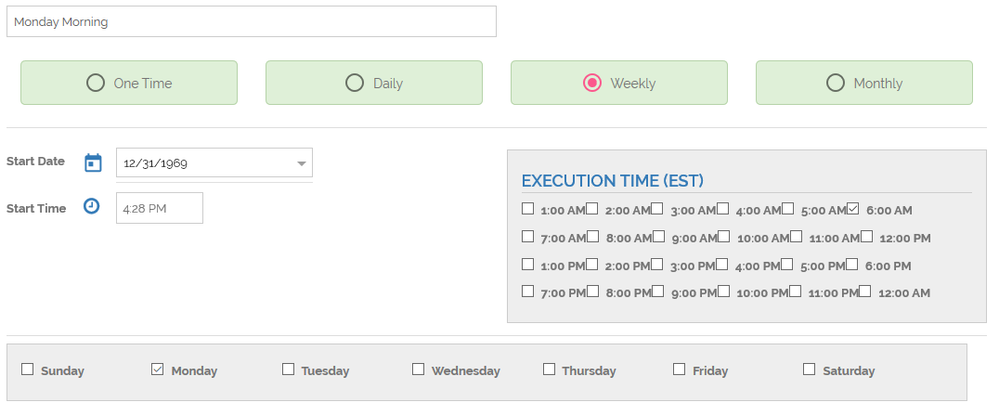Tick the Saturday day checkbox

809,369
